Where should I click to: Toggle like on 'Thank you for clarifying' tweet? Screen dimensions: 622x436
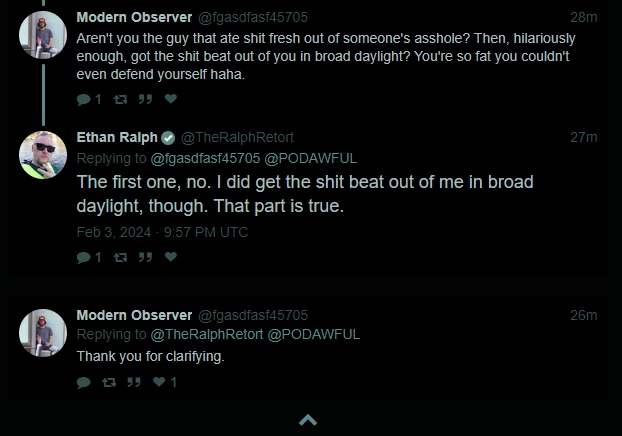(165, 382)
